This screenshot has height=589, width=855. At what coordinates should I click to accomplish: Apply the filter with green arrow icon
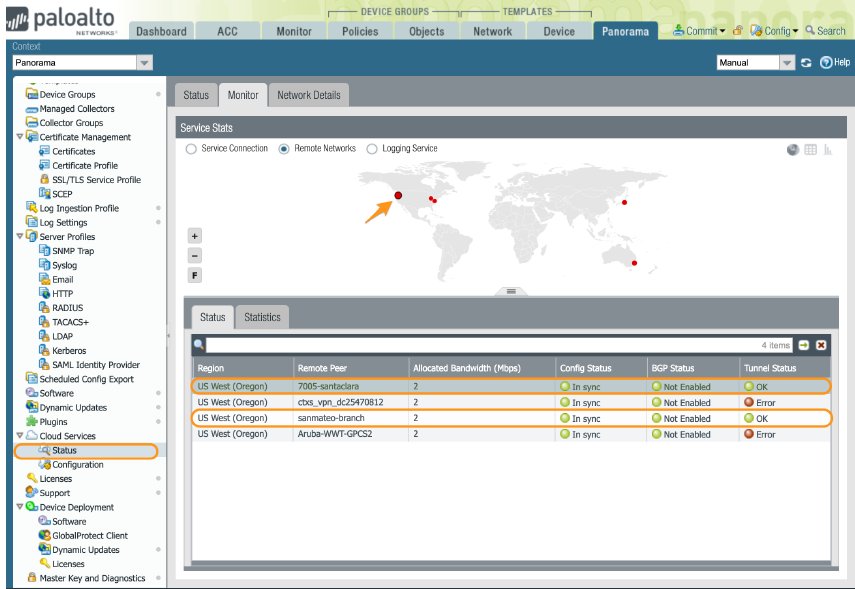[804, 345]
